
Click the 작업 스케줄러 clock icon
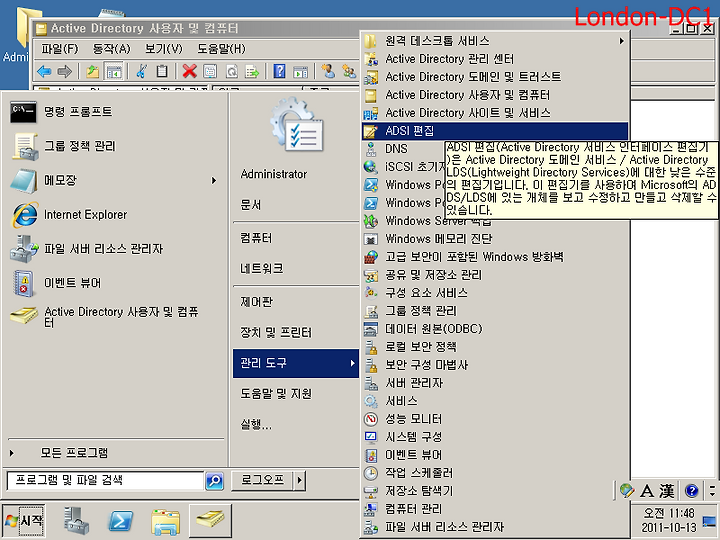371,473
